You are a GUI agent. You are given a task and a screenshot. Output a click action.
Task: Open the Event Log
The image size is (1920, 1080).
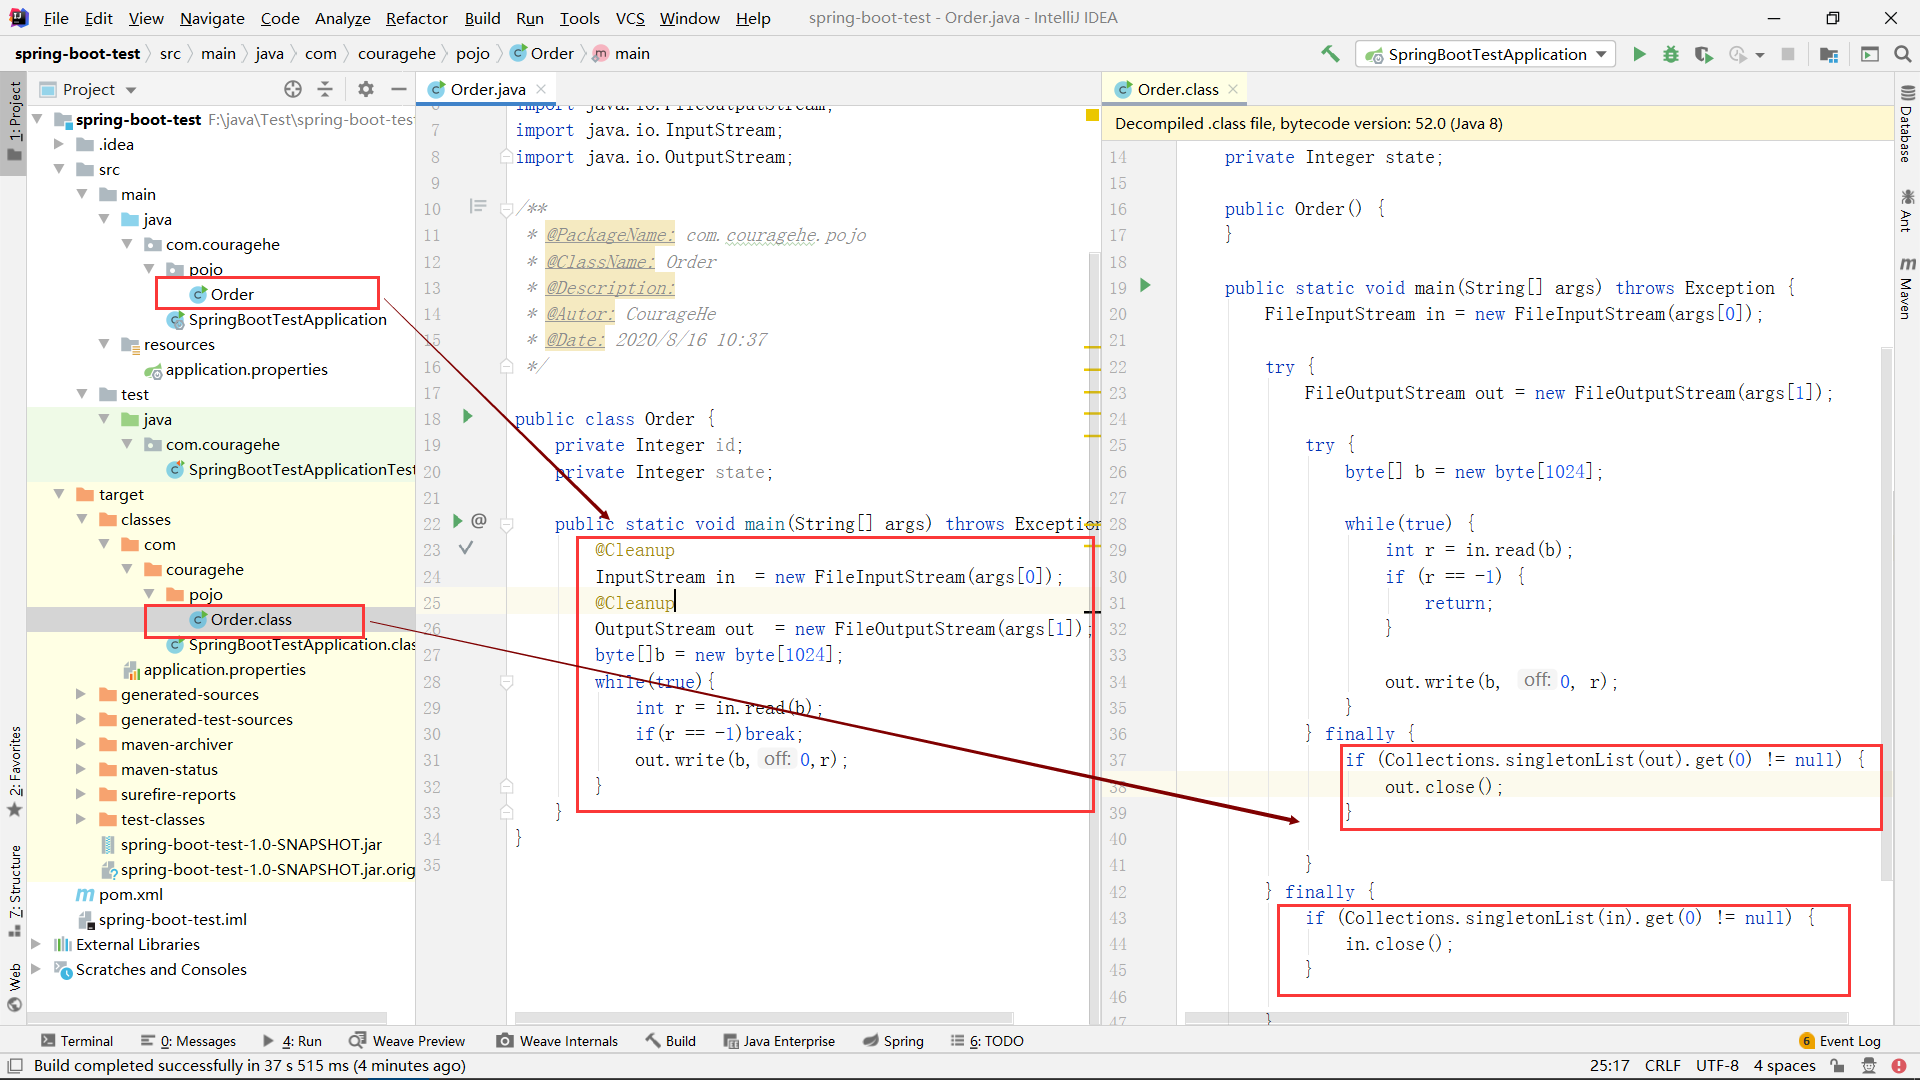pyautogui.click(x=1839, y=1041)
